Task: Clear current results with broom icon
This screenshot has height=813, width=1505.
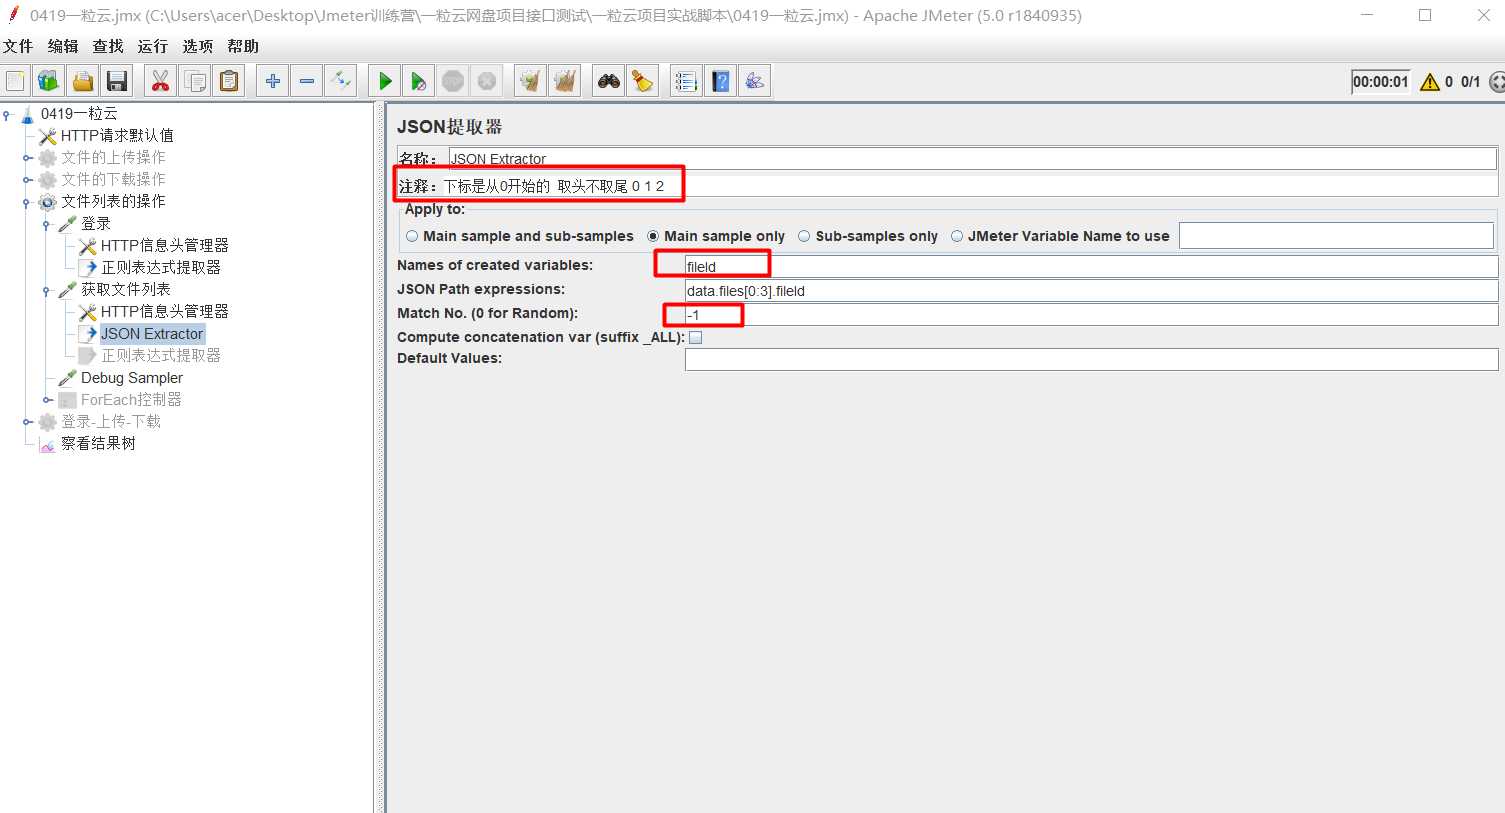Action: coord(530,81)
